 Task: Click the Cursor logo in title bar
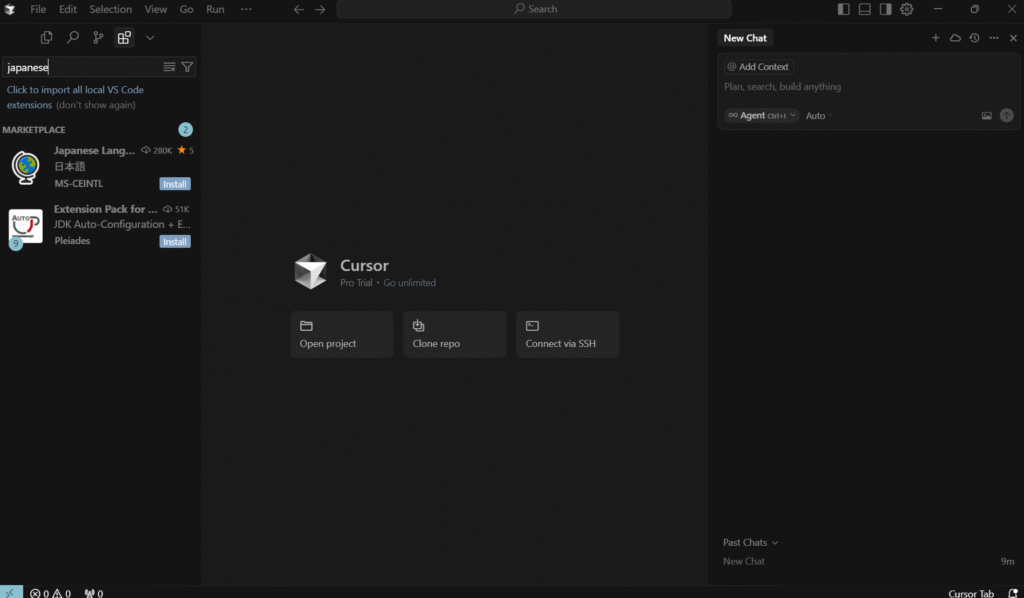click(x=10, y=9)
